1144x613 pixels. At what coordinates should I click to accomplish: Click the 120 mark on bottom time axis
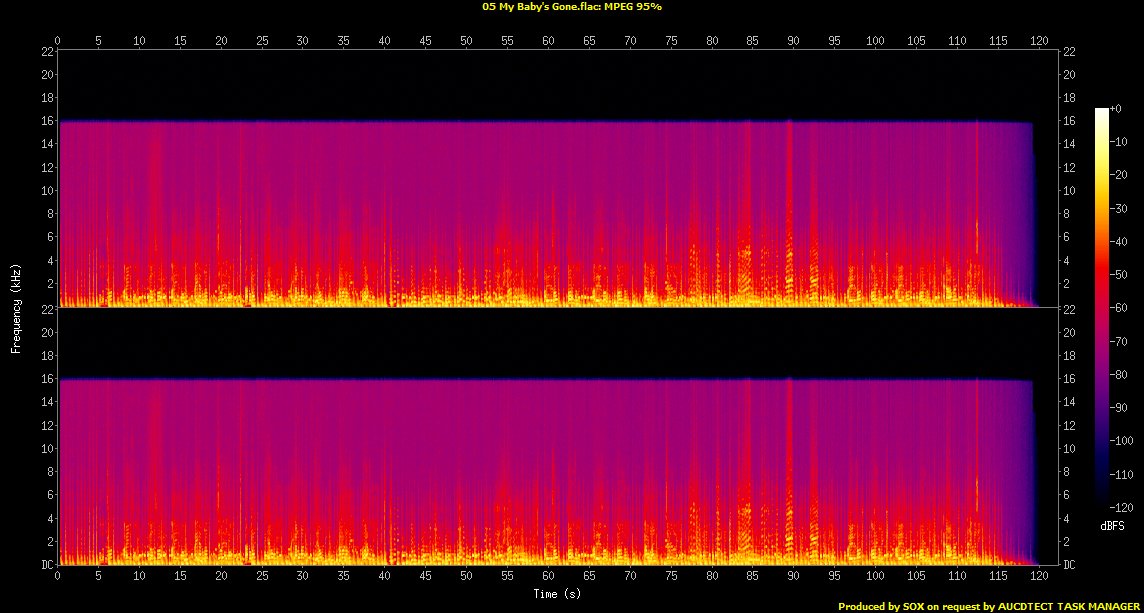pos(1039,577)
